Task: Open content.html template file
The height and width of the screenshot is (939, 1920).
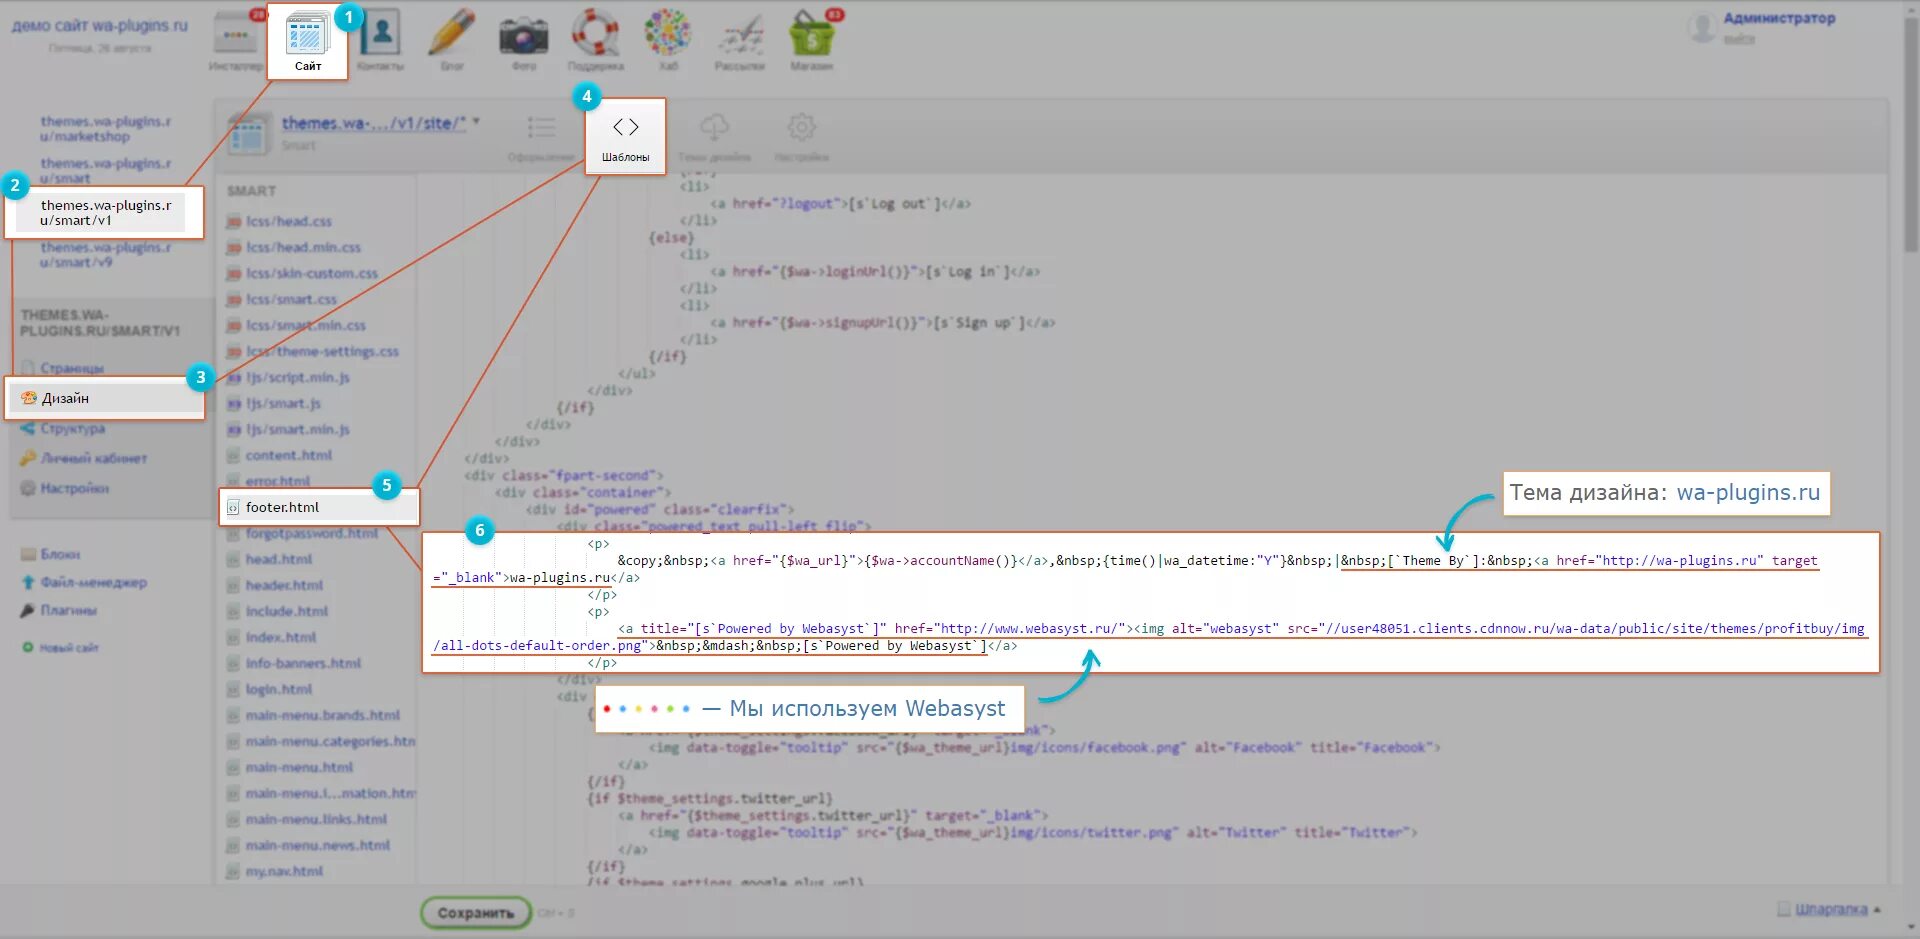Action: click(289, 455)
